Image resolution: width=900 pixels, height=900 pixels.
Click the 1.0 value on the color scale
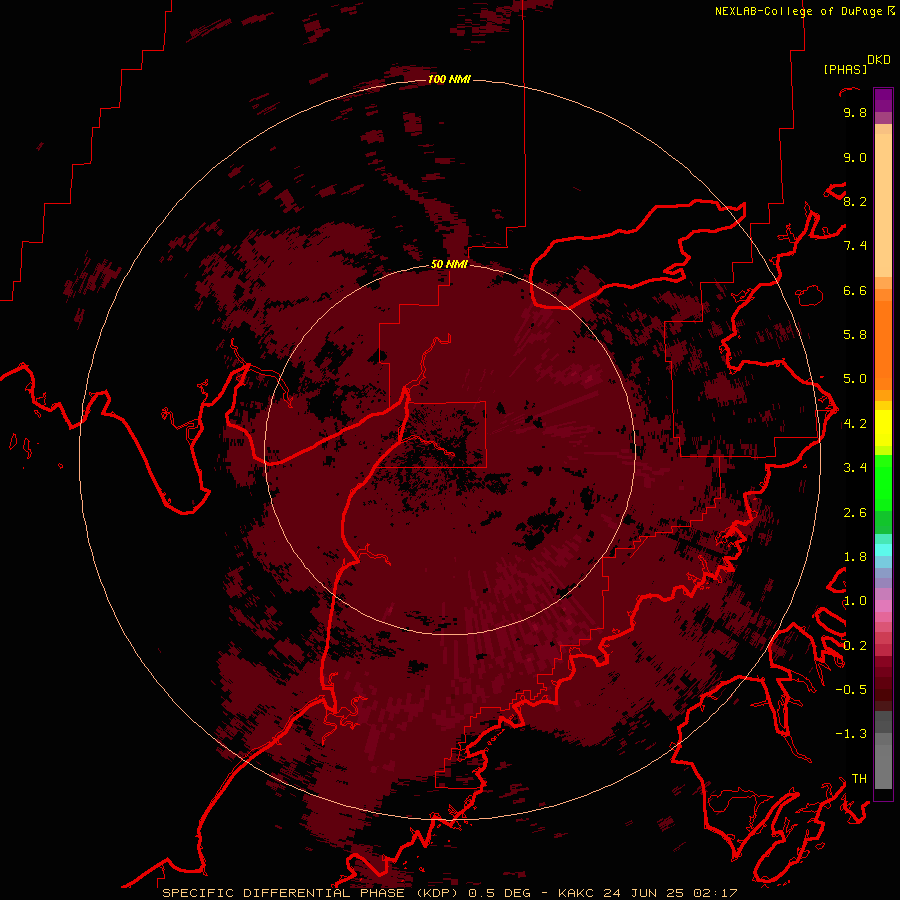click(855, 601)
